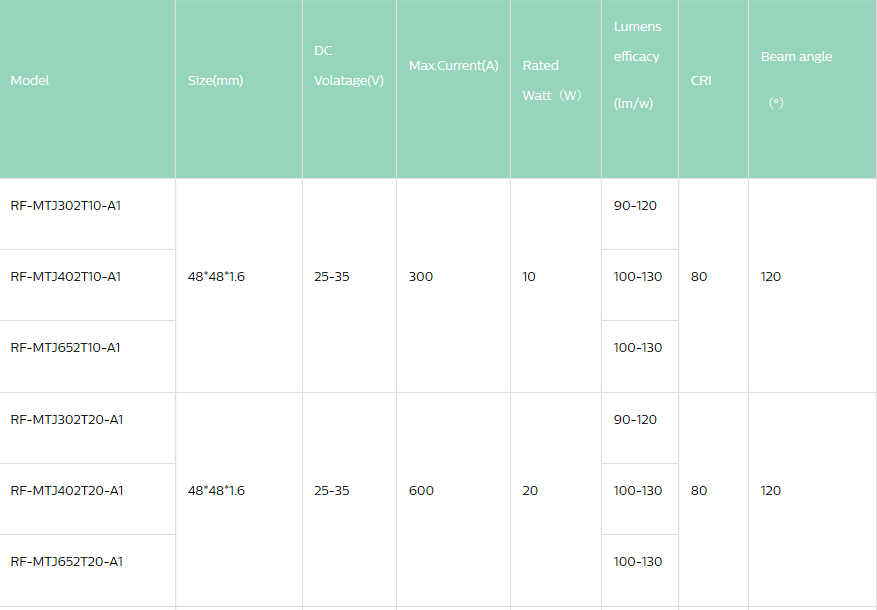
Task: Select the Size(mm) column header
Action: coord(215,80)
